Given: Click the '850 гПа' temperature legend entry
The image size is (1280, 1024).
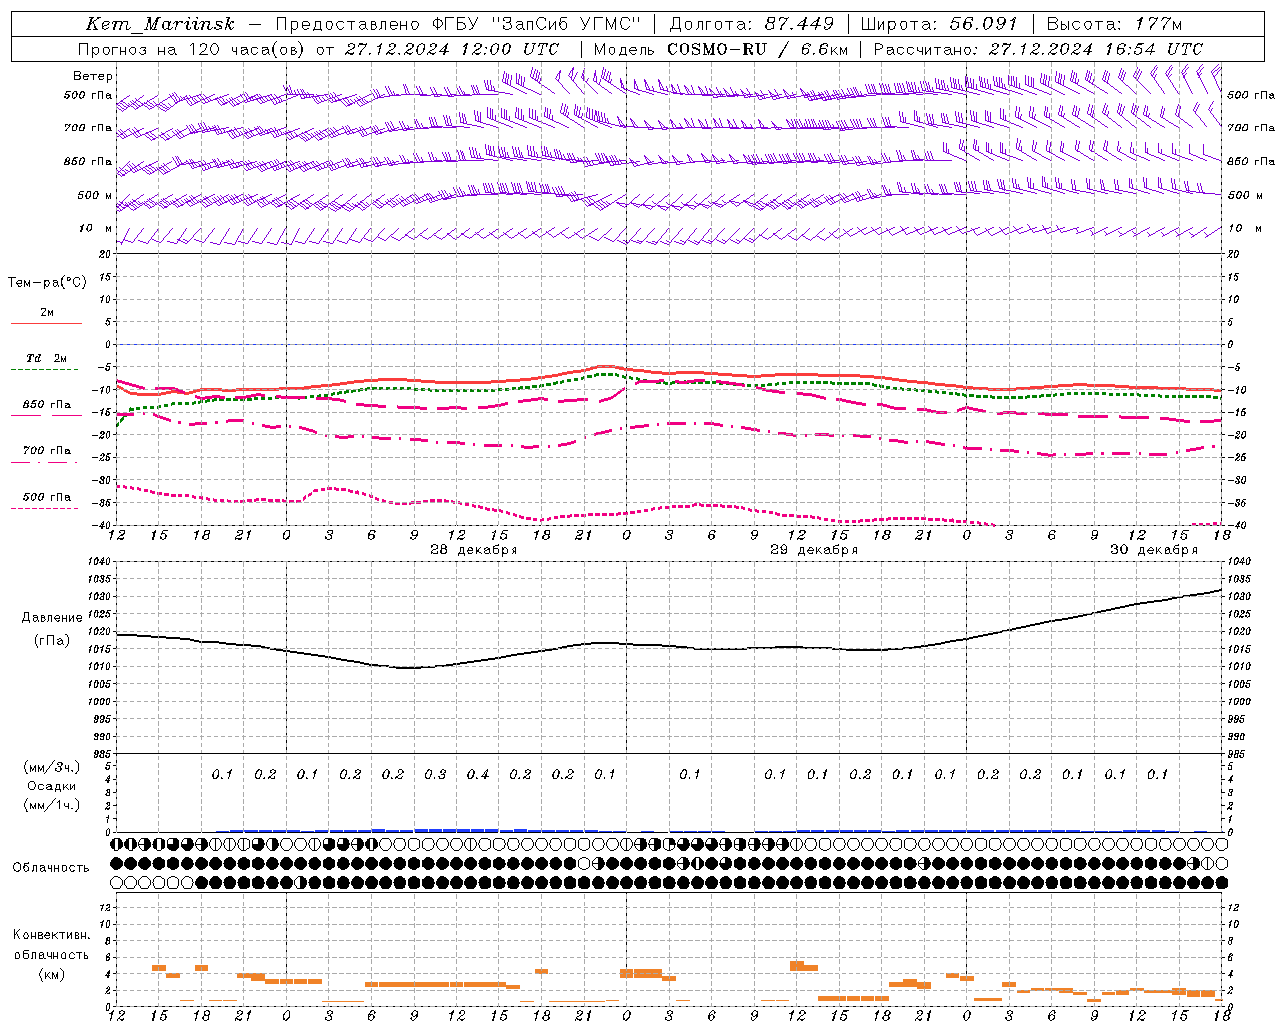Looking at the screenshot, I should coord(47,405).
